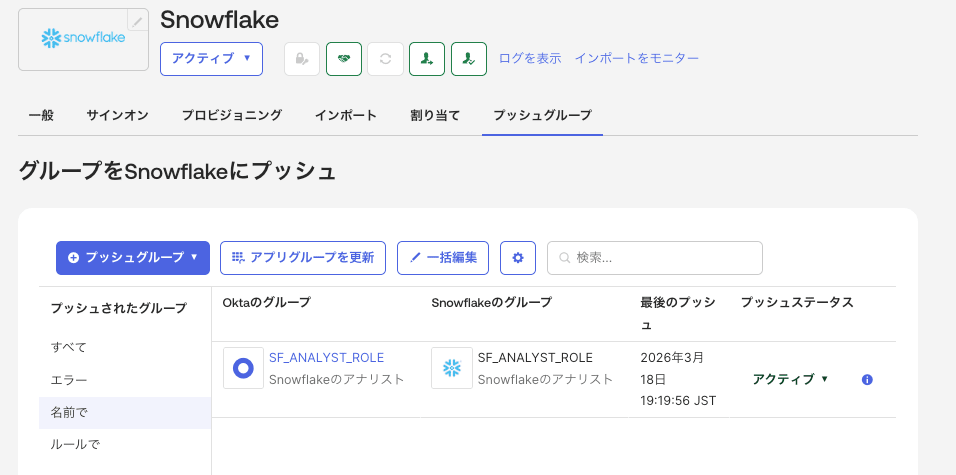The width and height of the screenshot is (956, 475).
Task: Click the user-with-plus provisioning icon
Action: pos(427,59)
